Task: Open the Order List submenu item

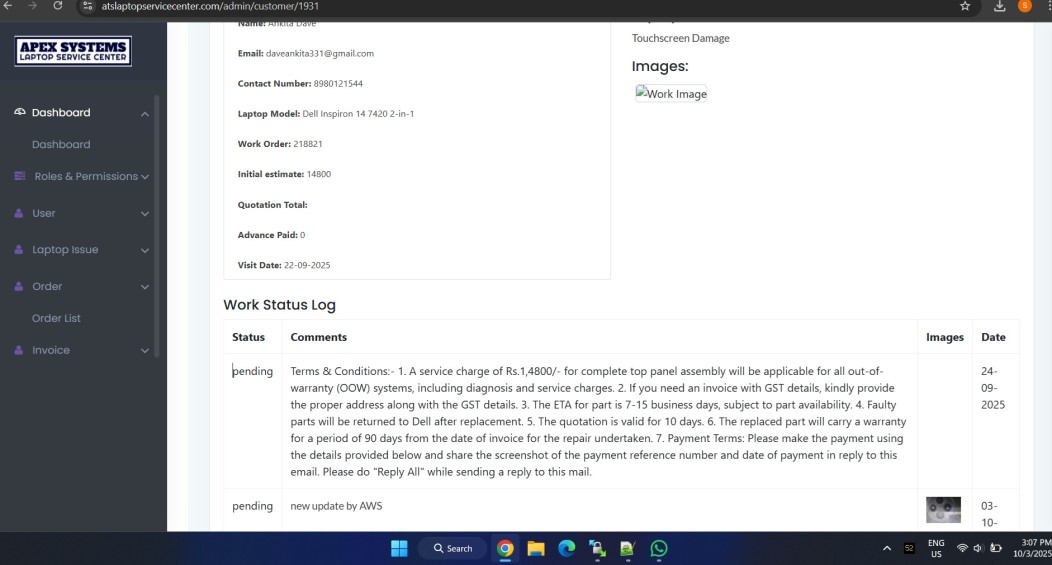Action: coord(56,318)
